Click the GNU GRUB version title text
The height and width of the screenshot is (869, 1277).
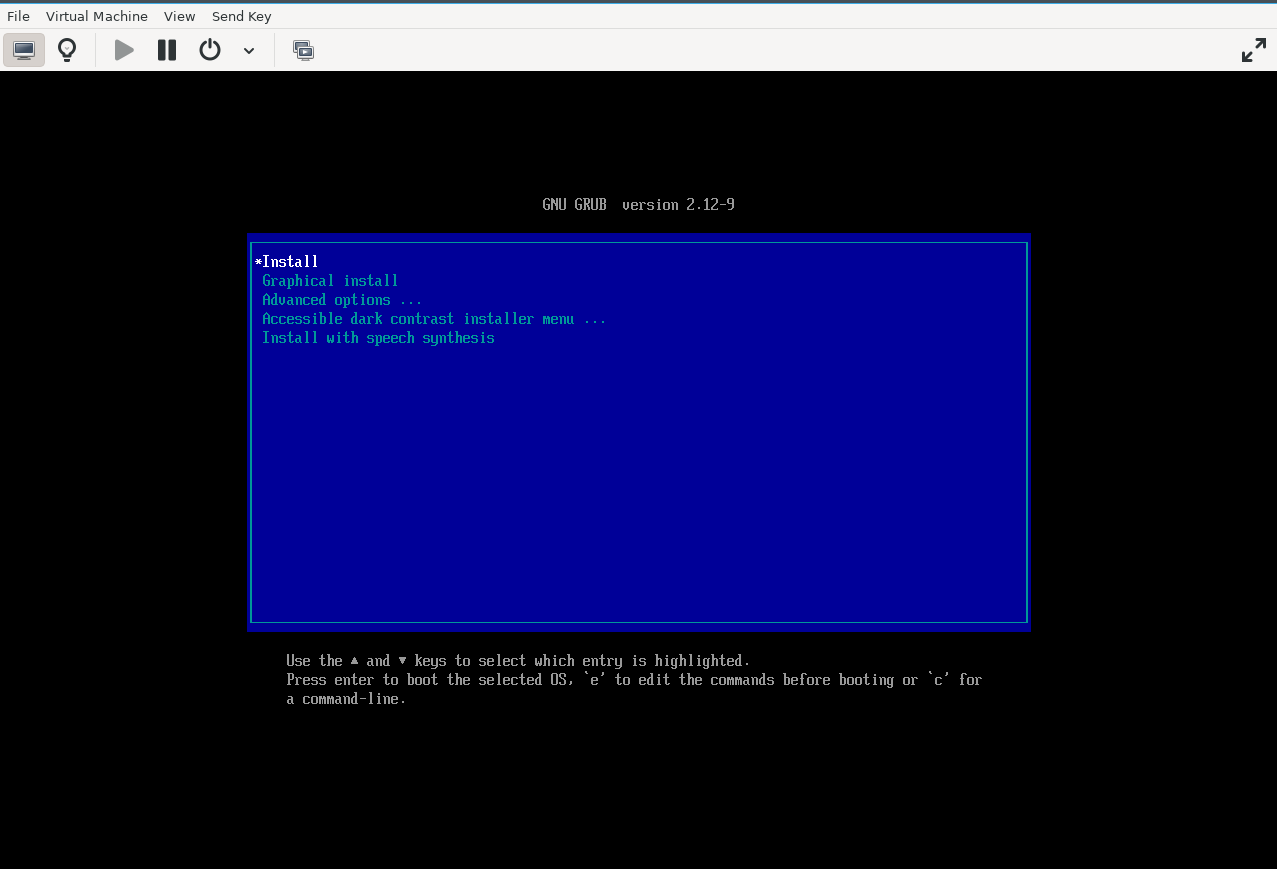click(x=638, y=204)
